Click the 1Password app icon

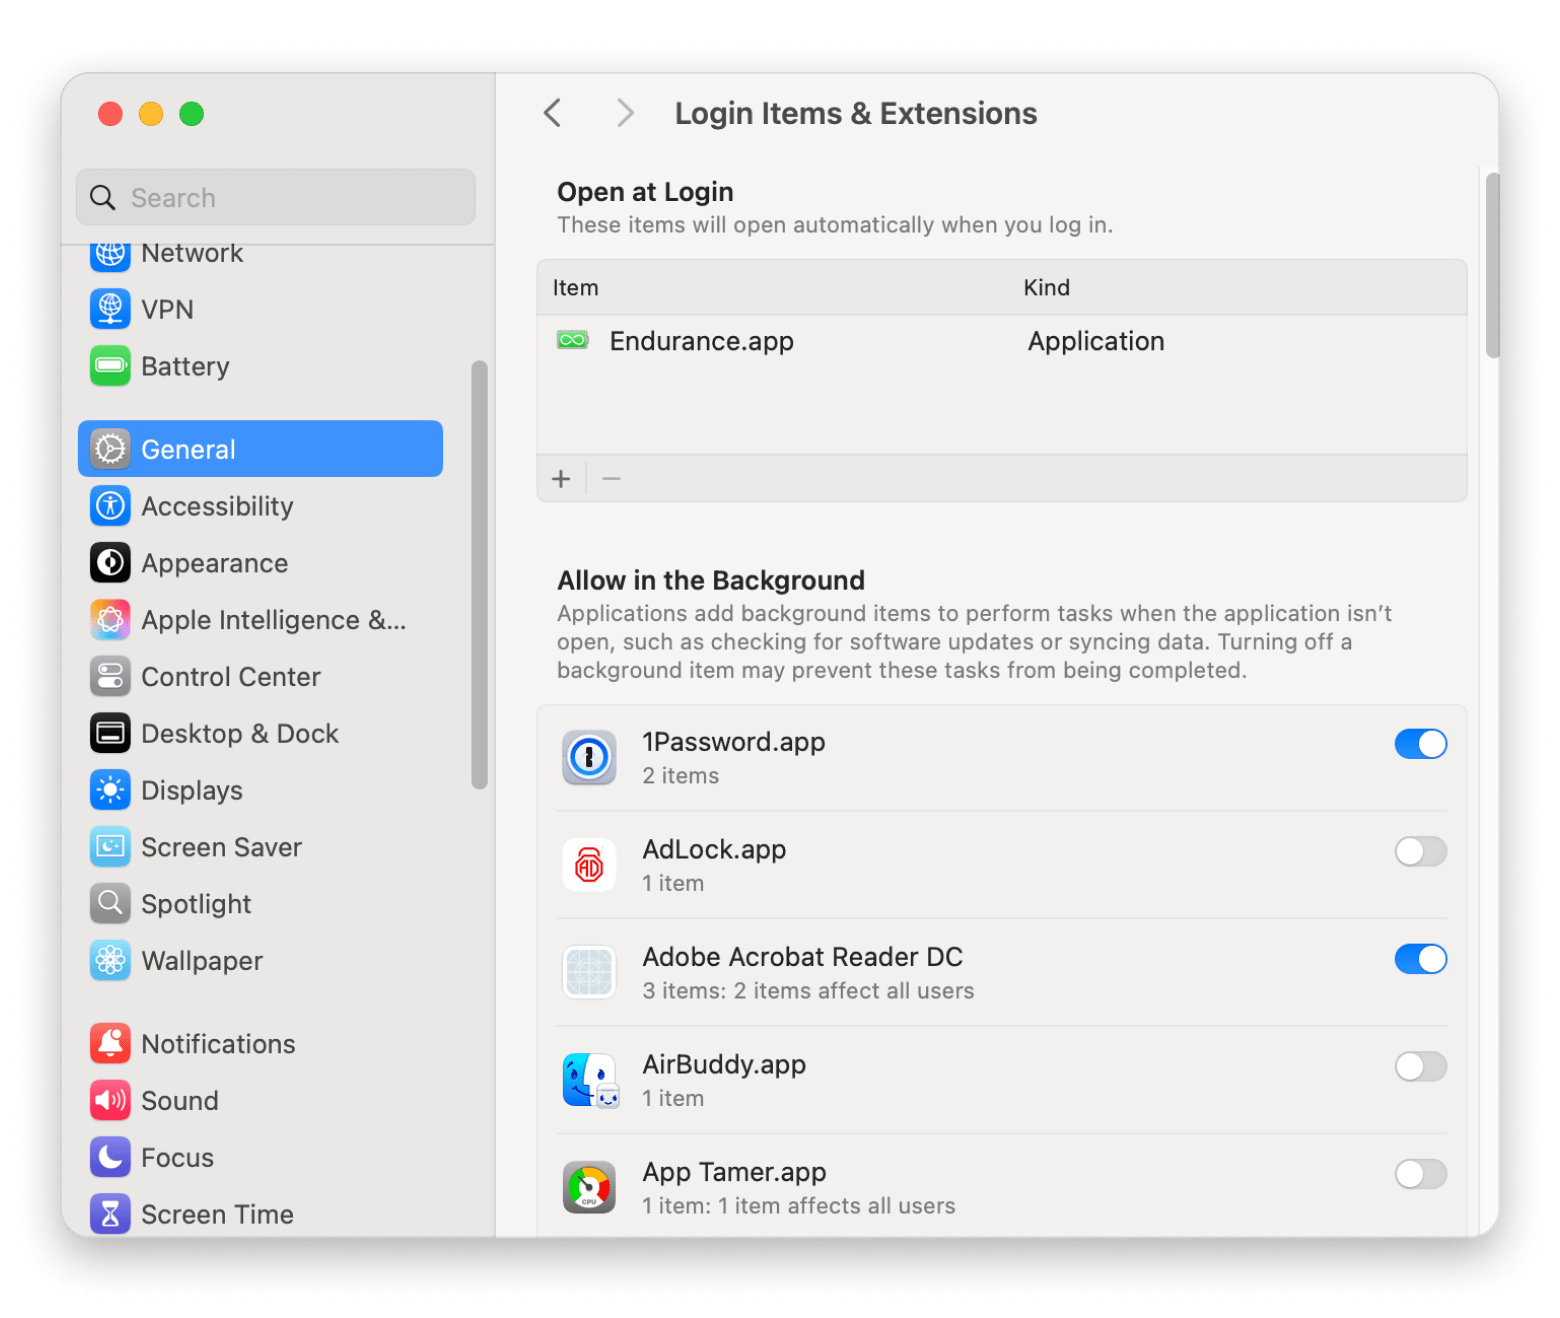(588, 758)
